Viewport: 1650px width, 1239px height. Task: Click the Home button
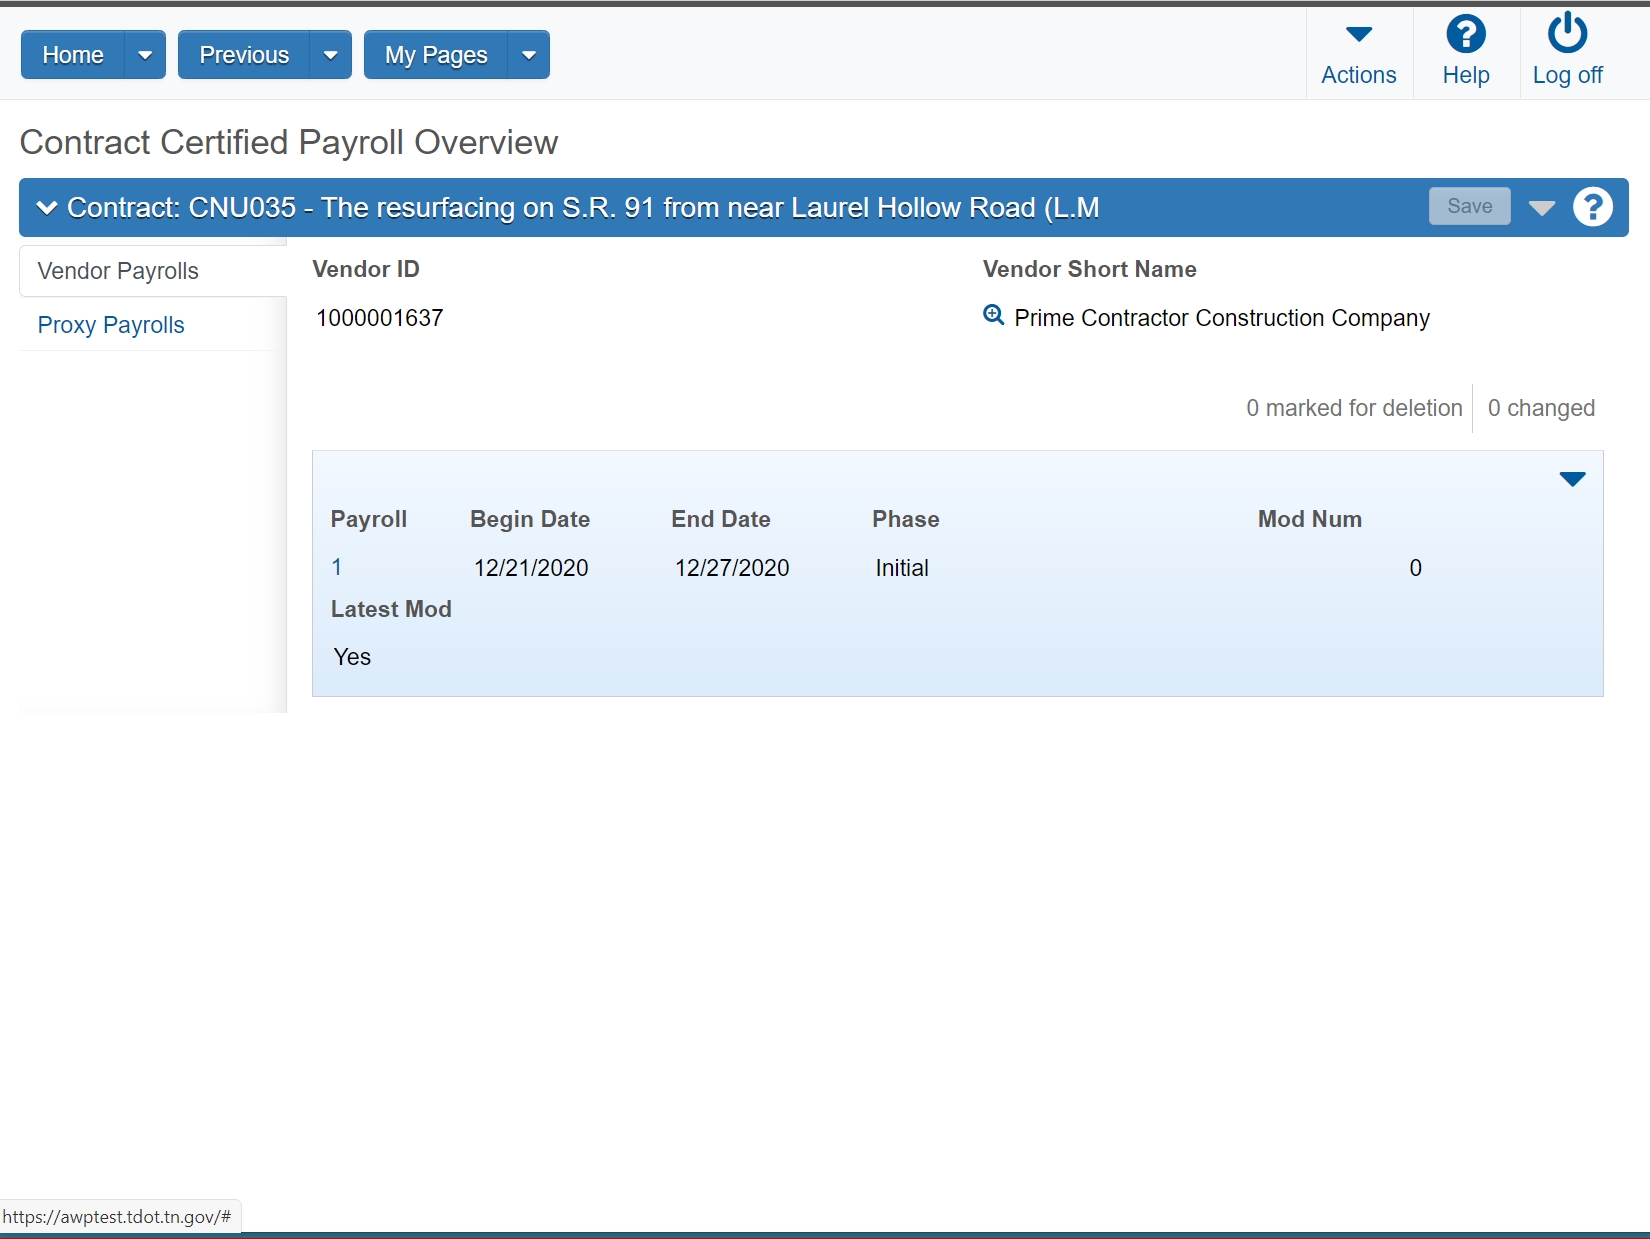(x=73, y=55)
